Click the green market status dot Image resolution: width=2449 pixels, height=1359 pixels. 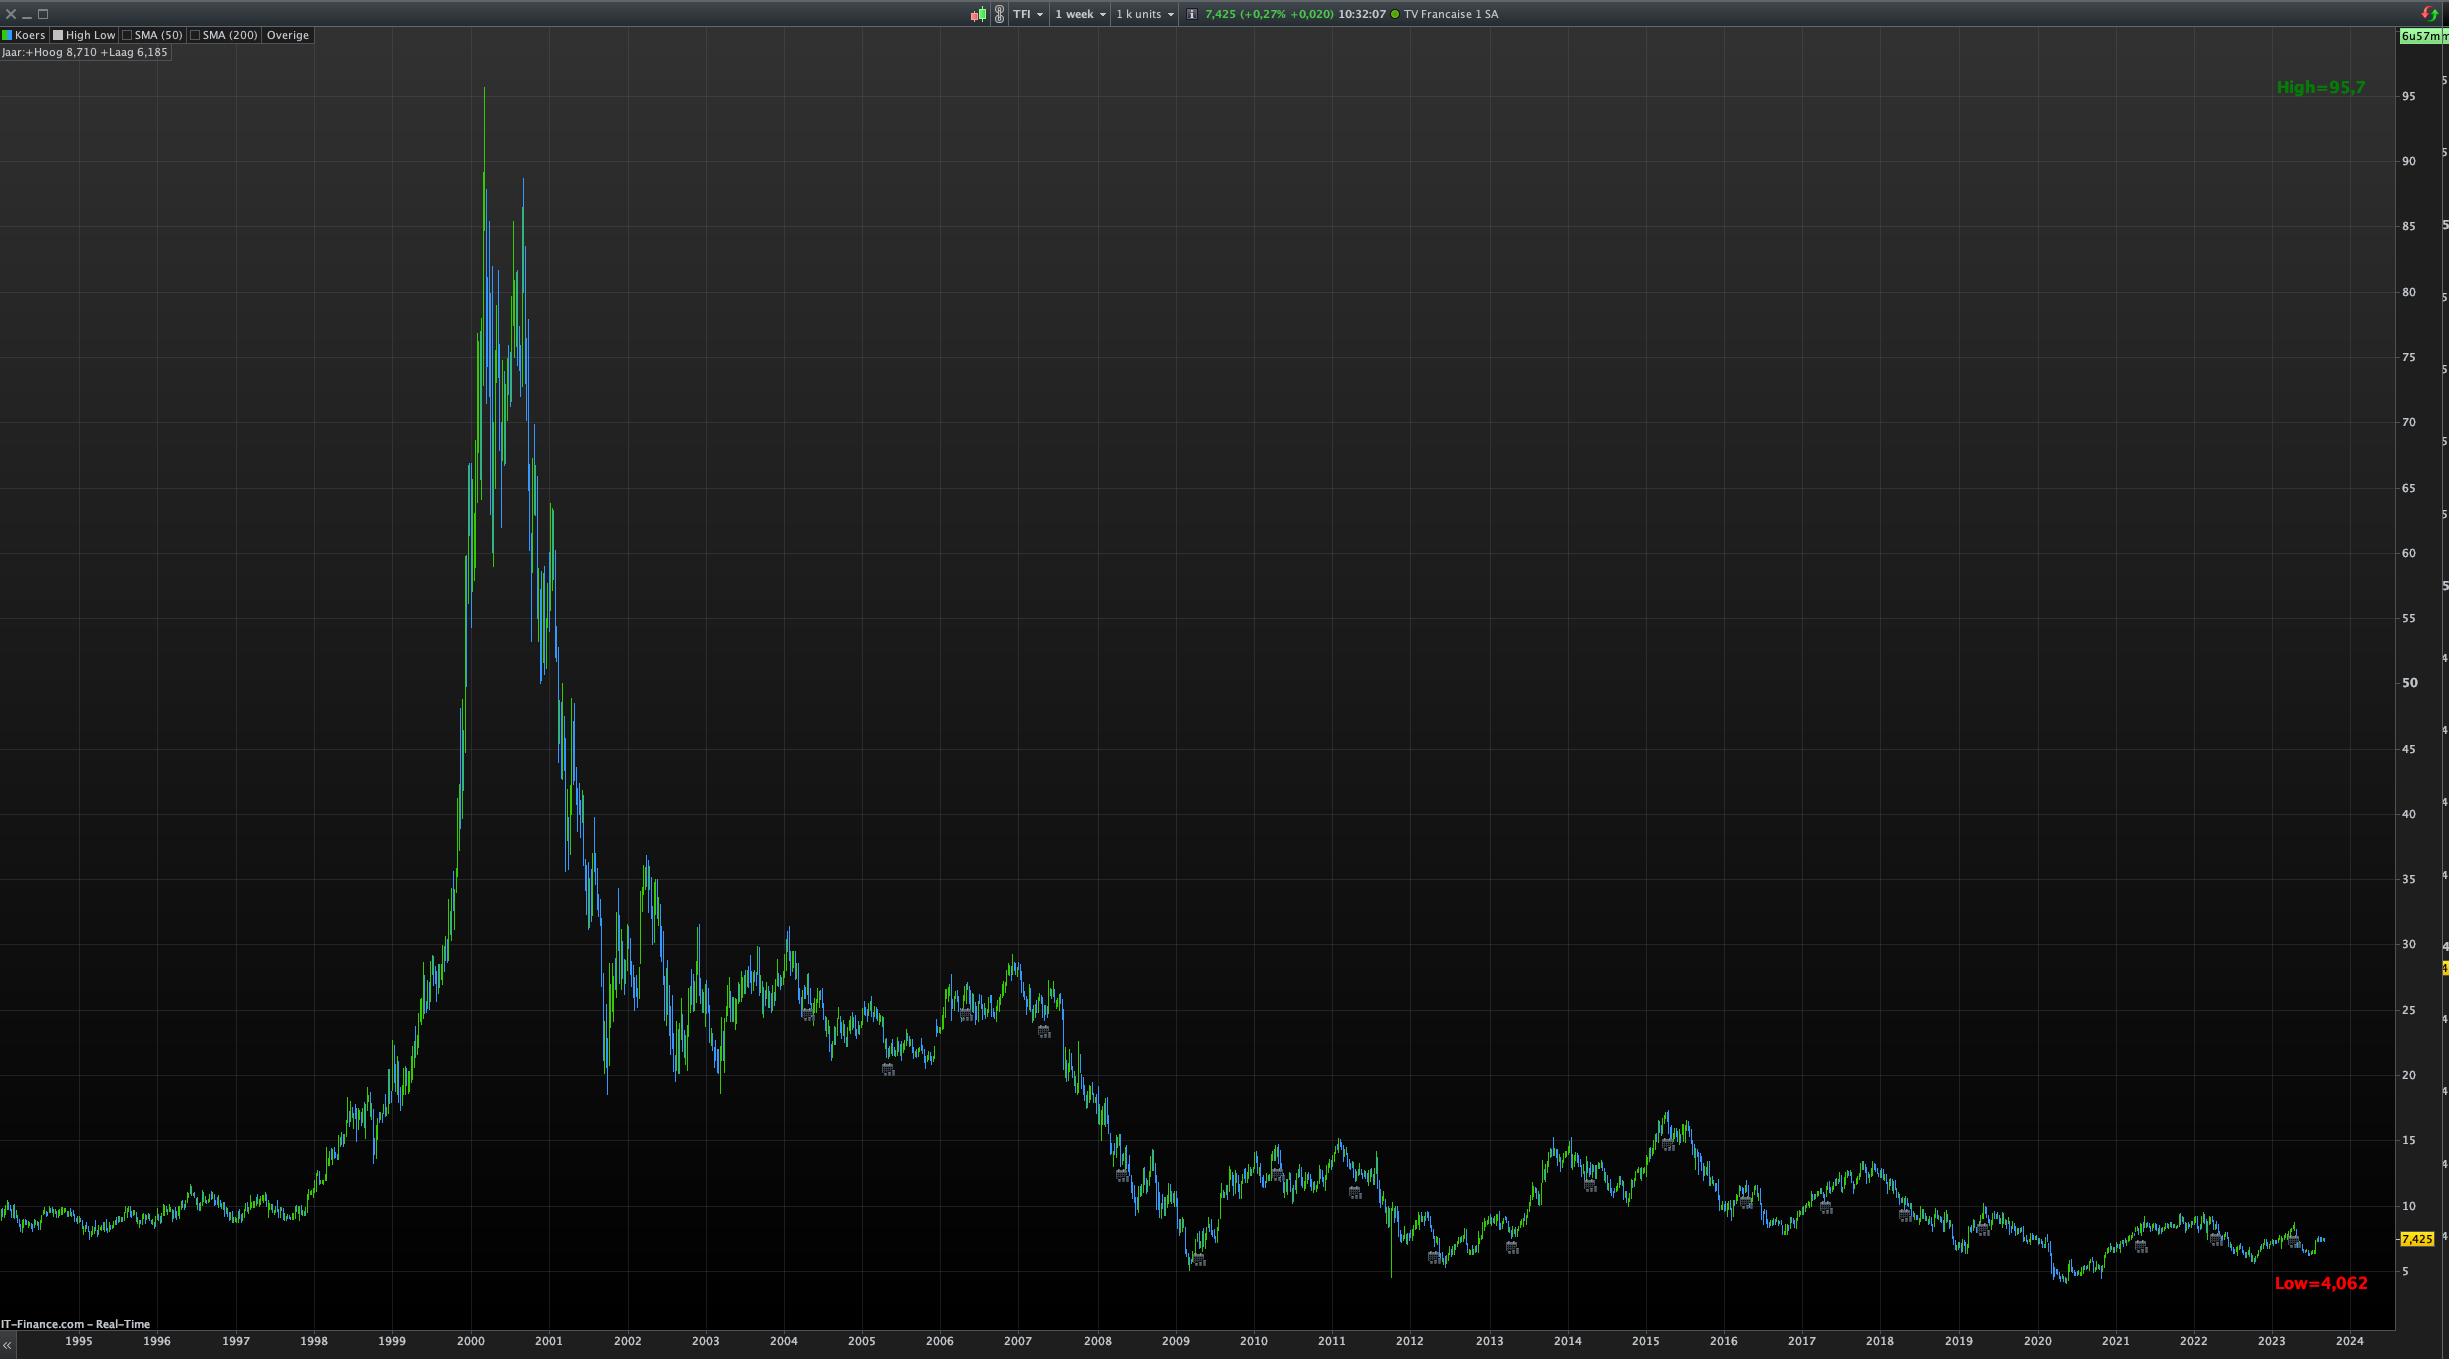click(1395, 14)
